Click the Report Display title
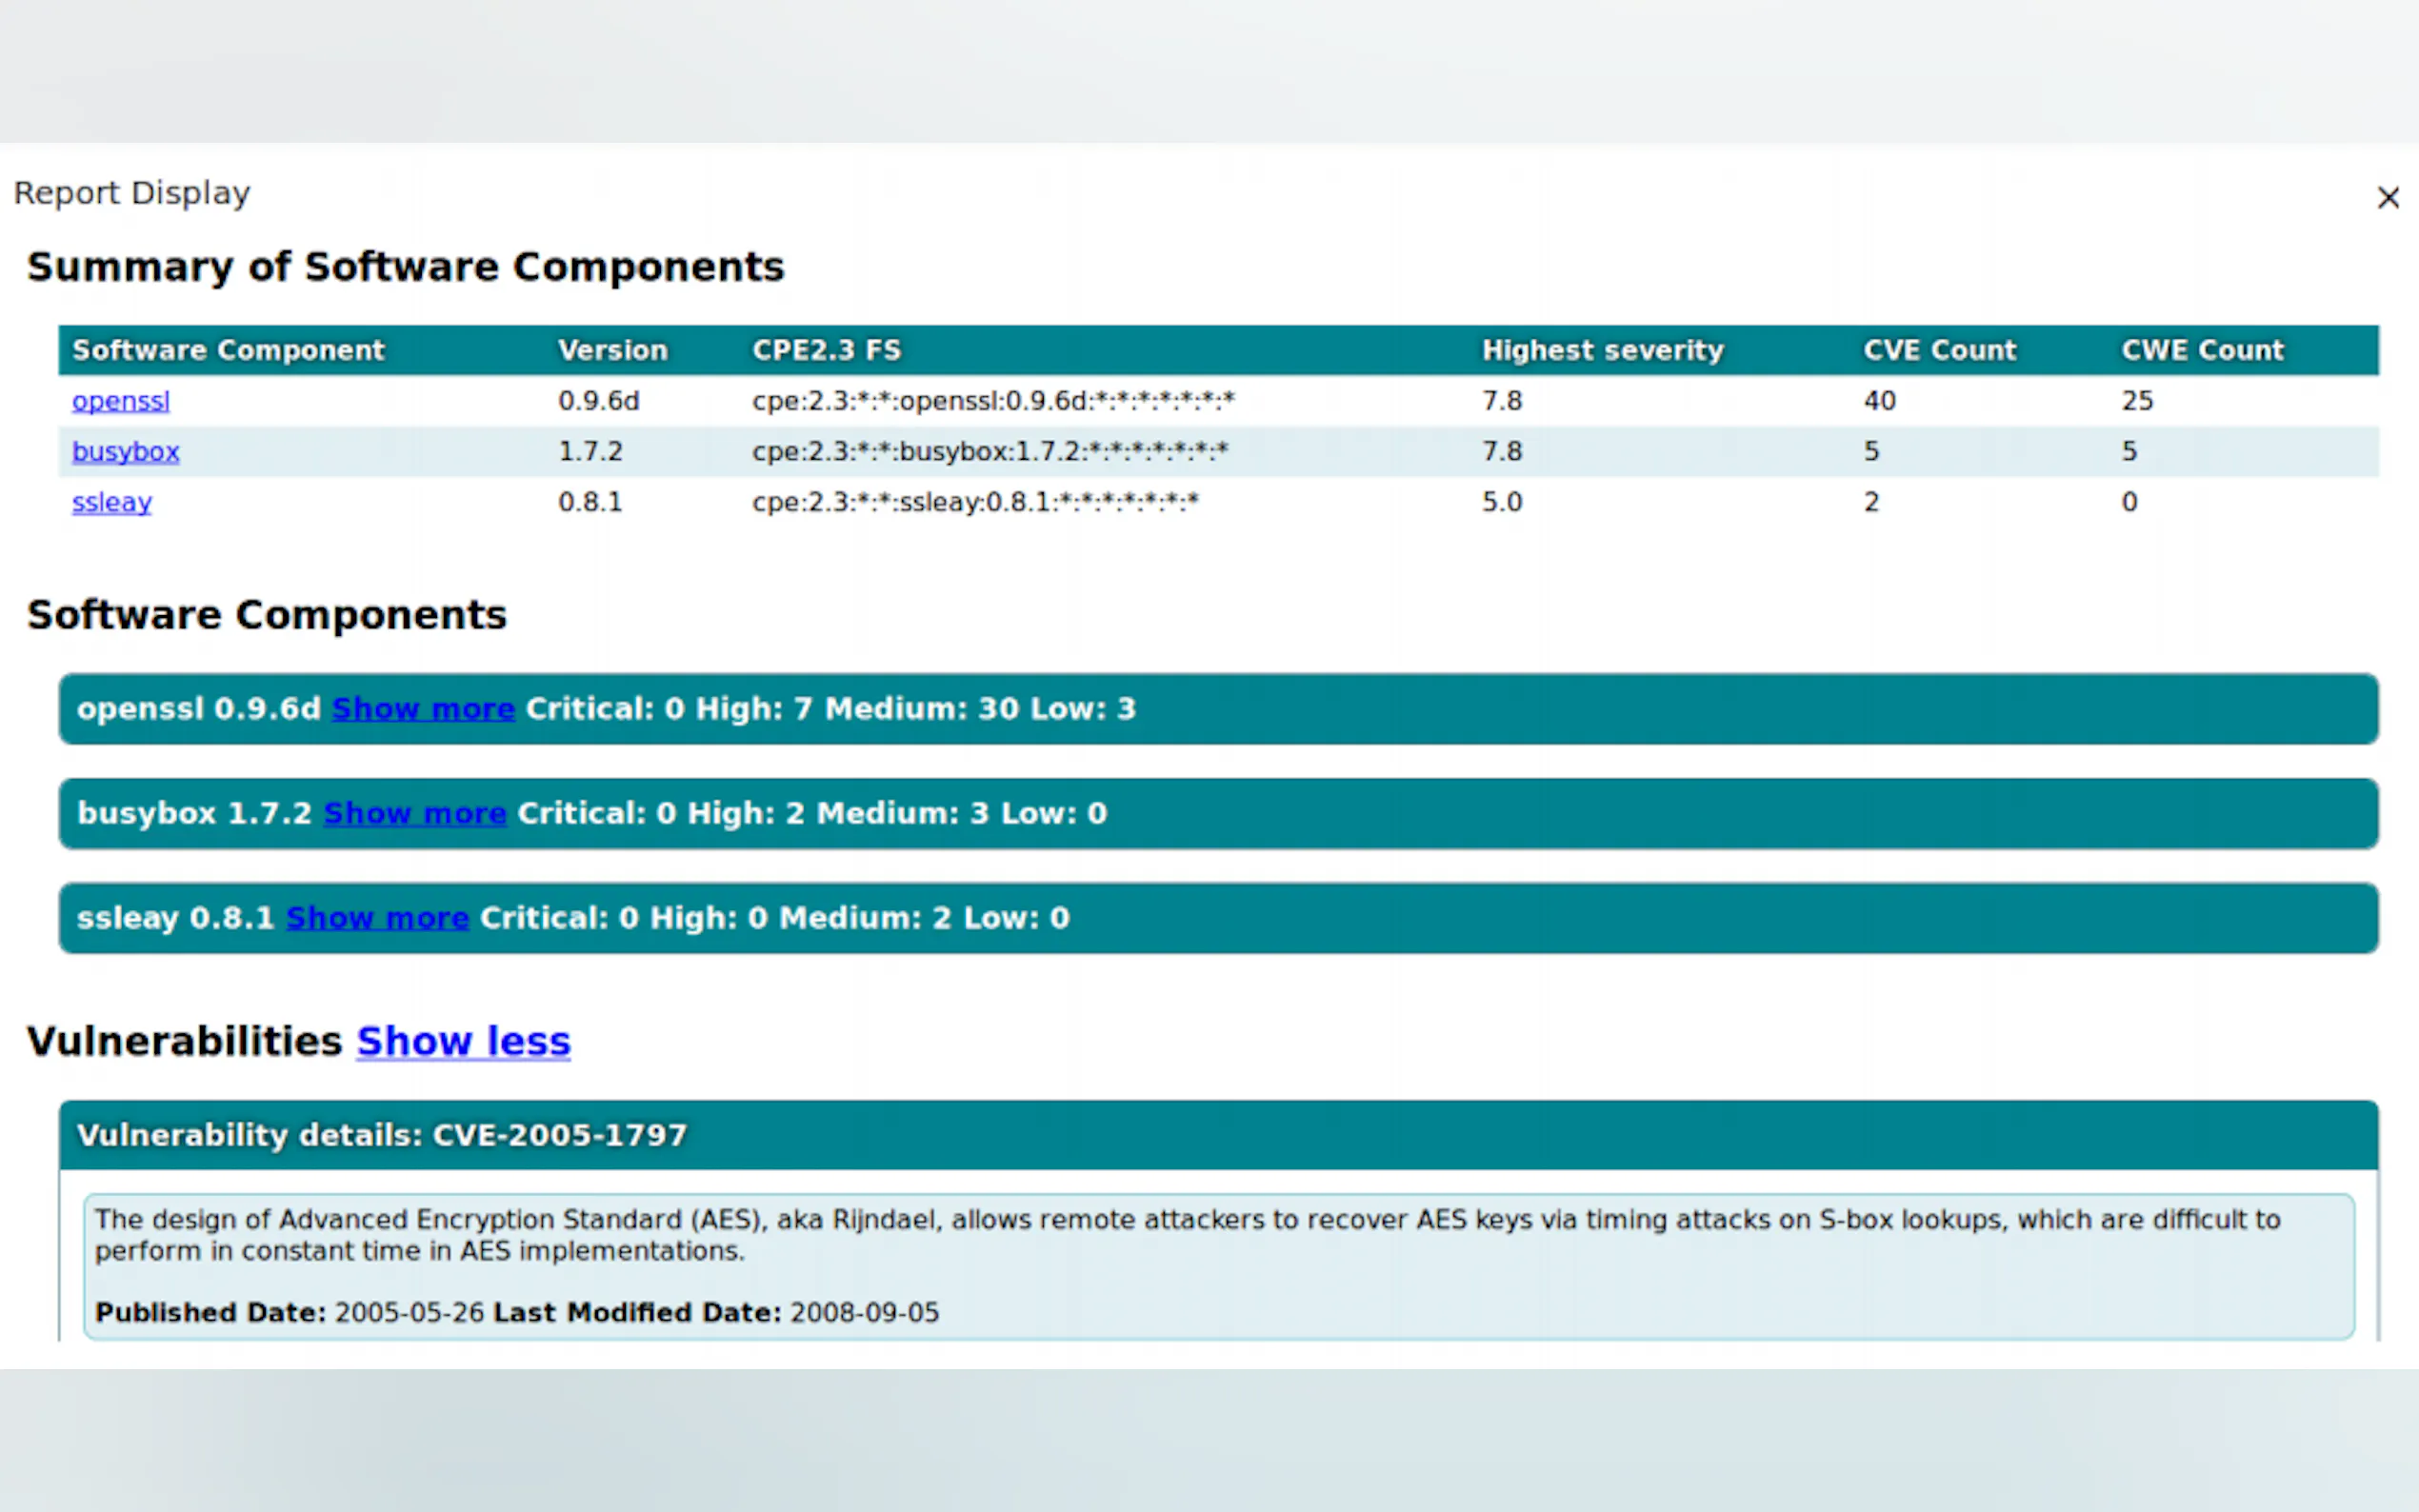Viewport: 2419px width, 1512px height. [x=132, y=193]
